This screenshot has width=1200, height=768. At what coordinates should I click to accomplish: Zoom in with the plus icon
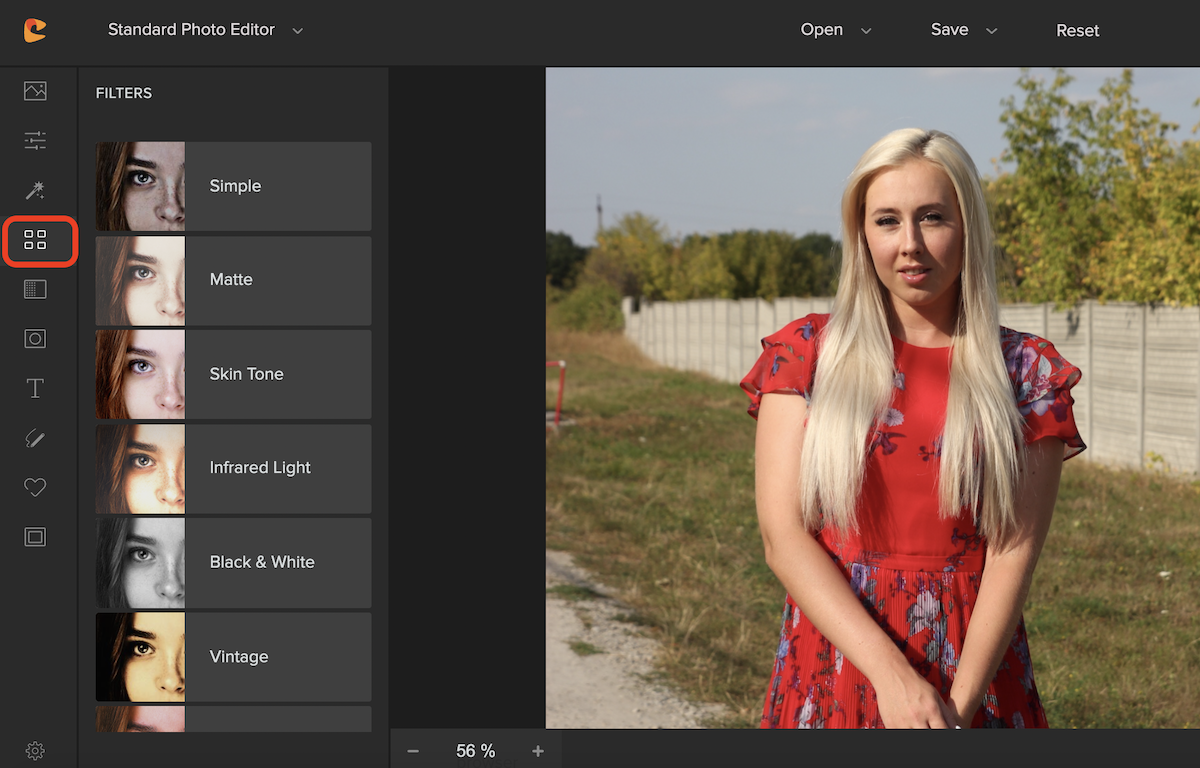(x=538, y=751)
